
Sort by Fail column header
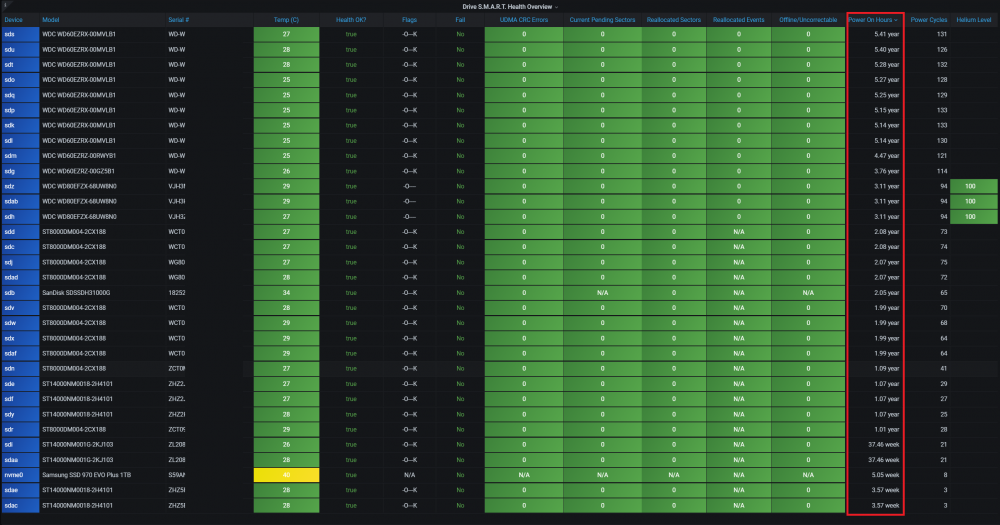click(x=460, y=20)
